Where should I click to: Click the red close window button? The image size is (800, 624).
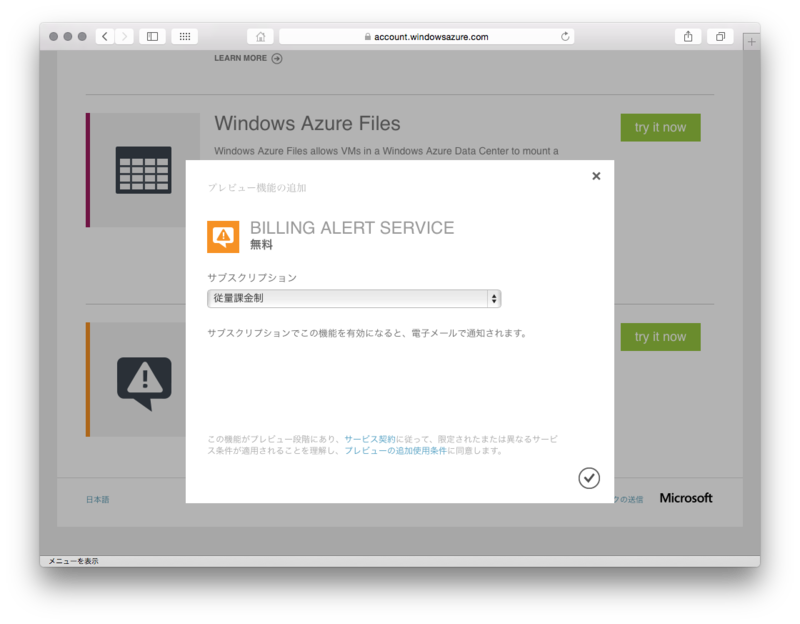(54, 37)
